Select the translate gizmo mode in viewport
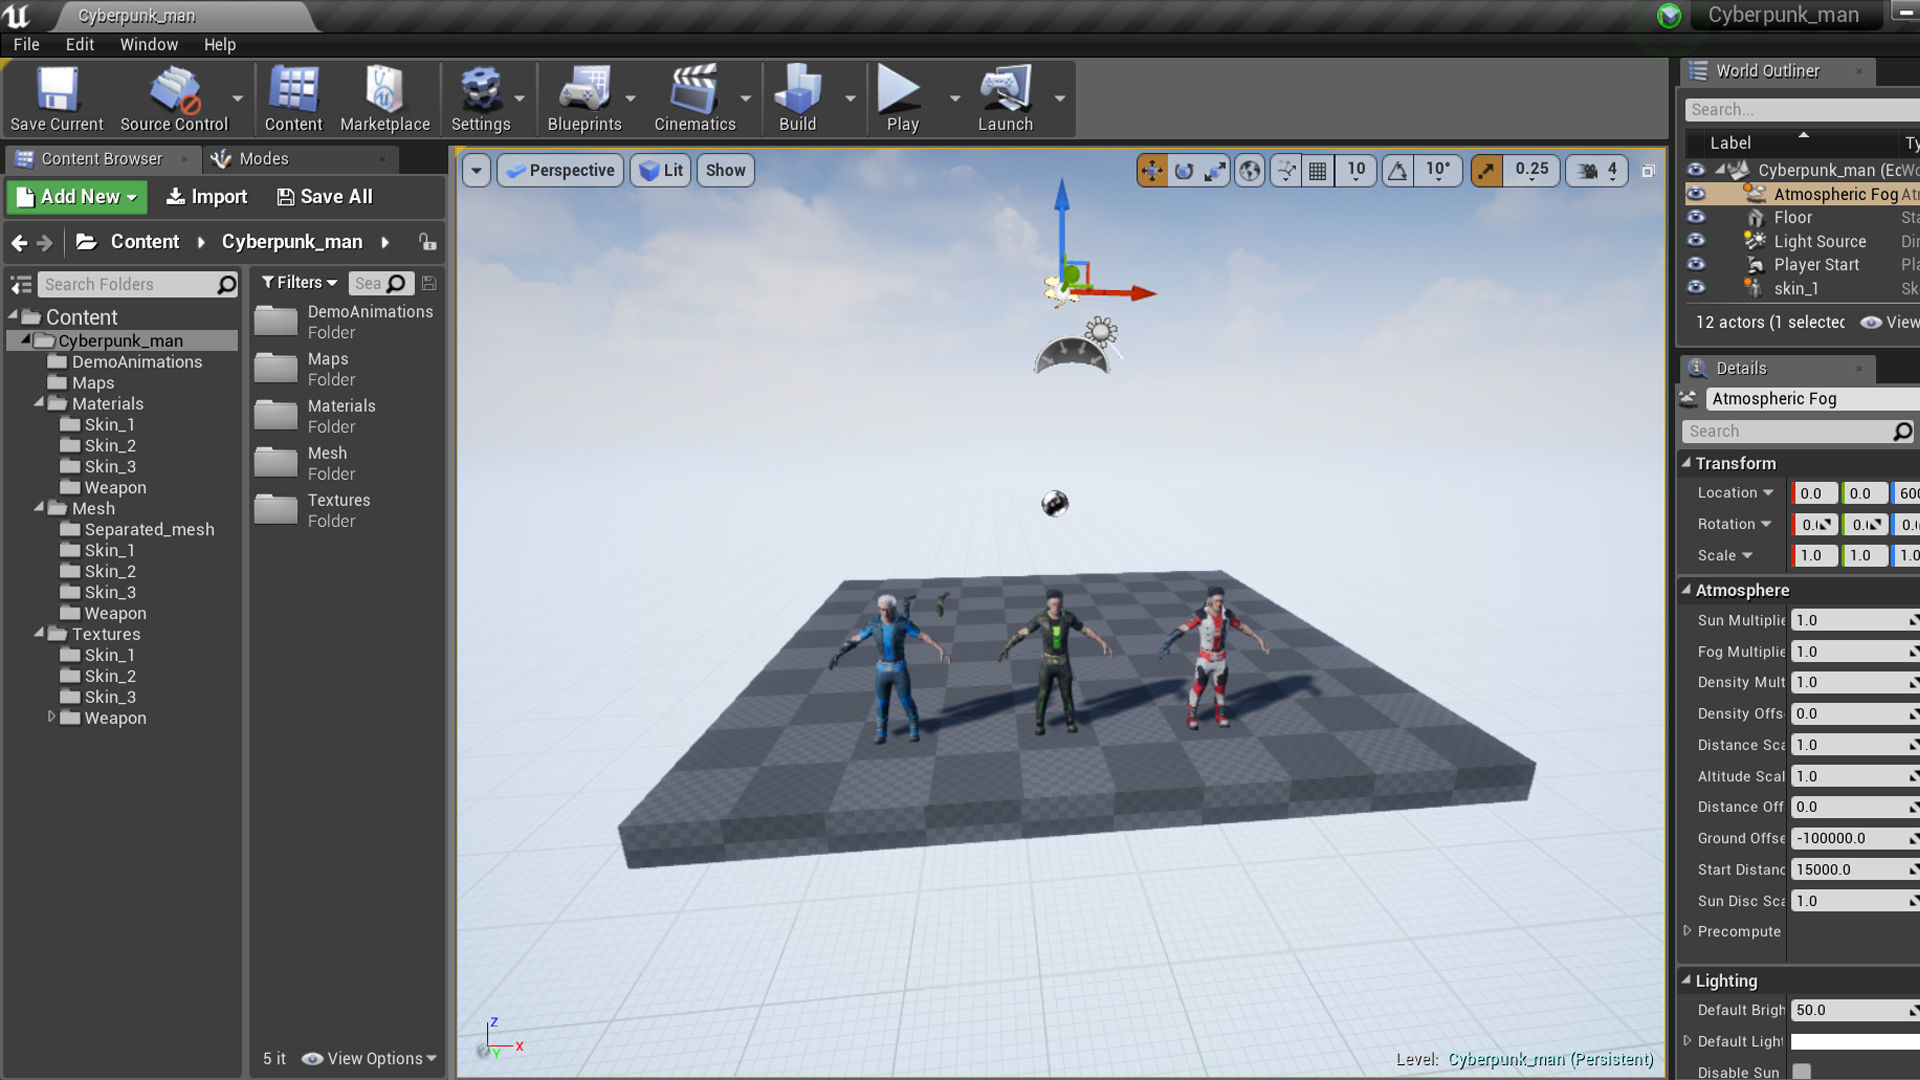 pyautogui.click(x=1152, y=171)
